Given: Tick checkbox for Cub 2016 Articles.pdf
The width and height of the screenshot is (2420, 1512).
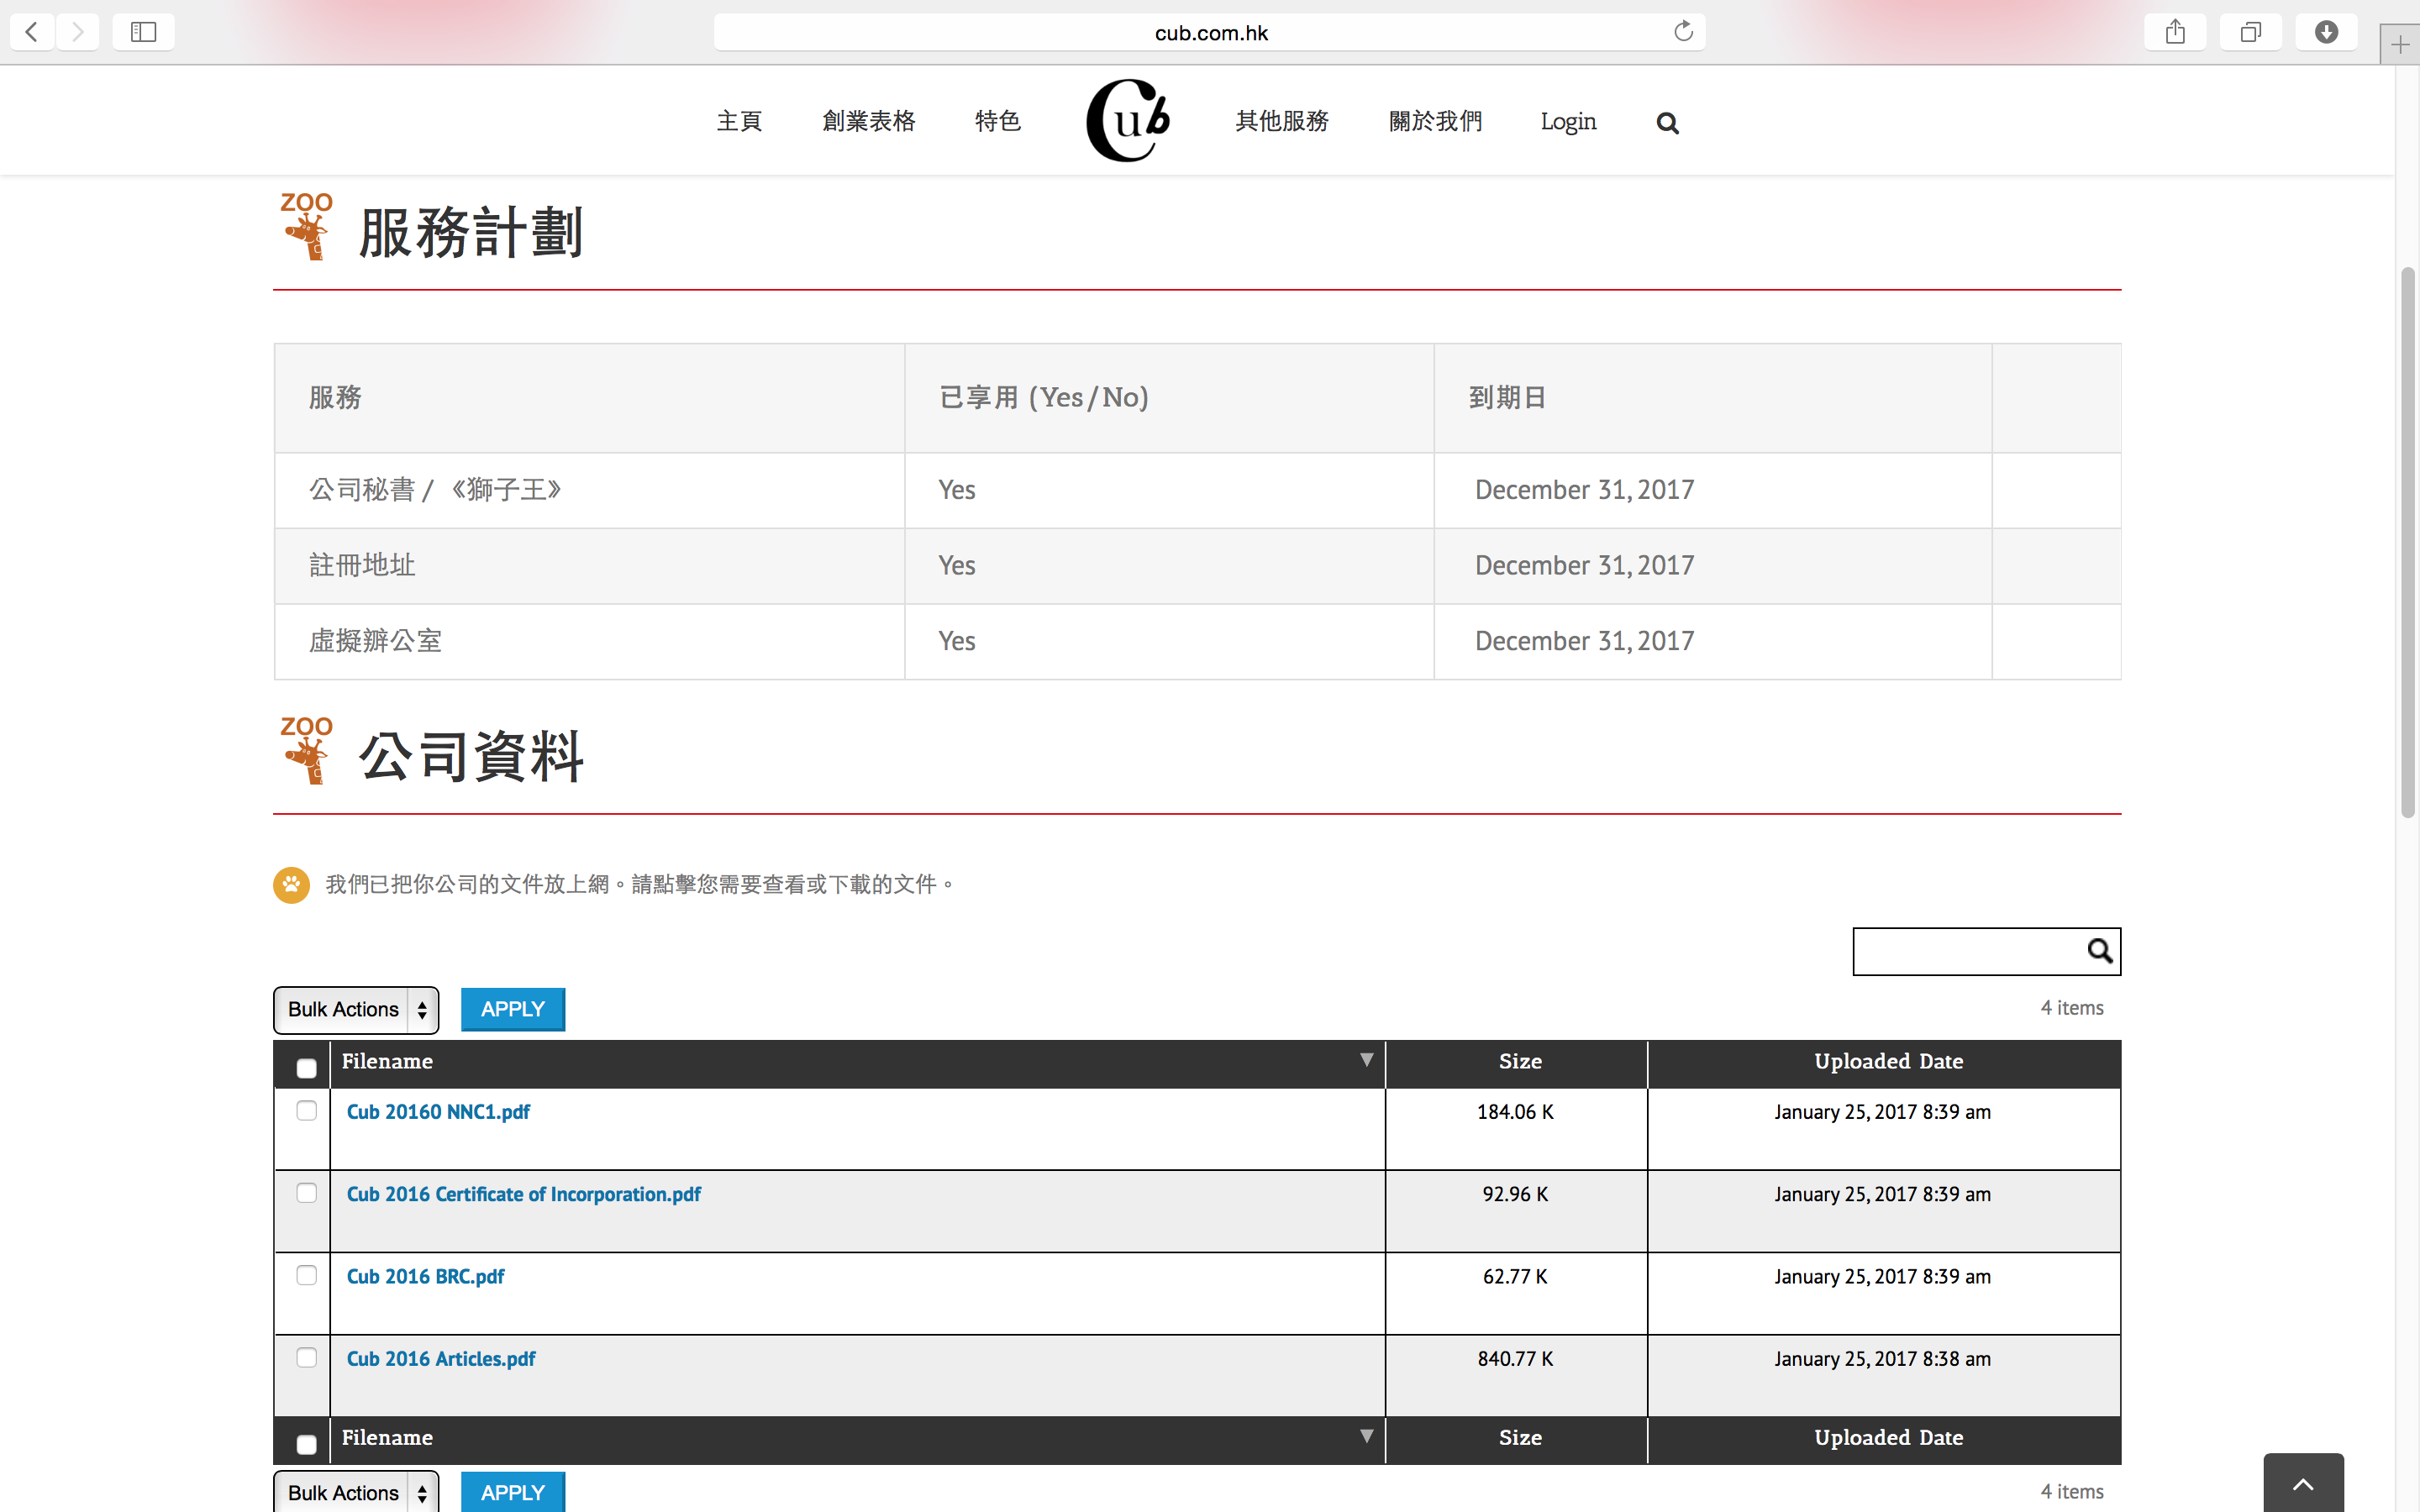Looking at the screenshot, I should pos(306,1357).
